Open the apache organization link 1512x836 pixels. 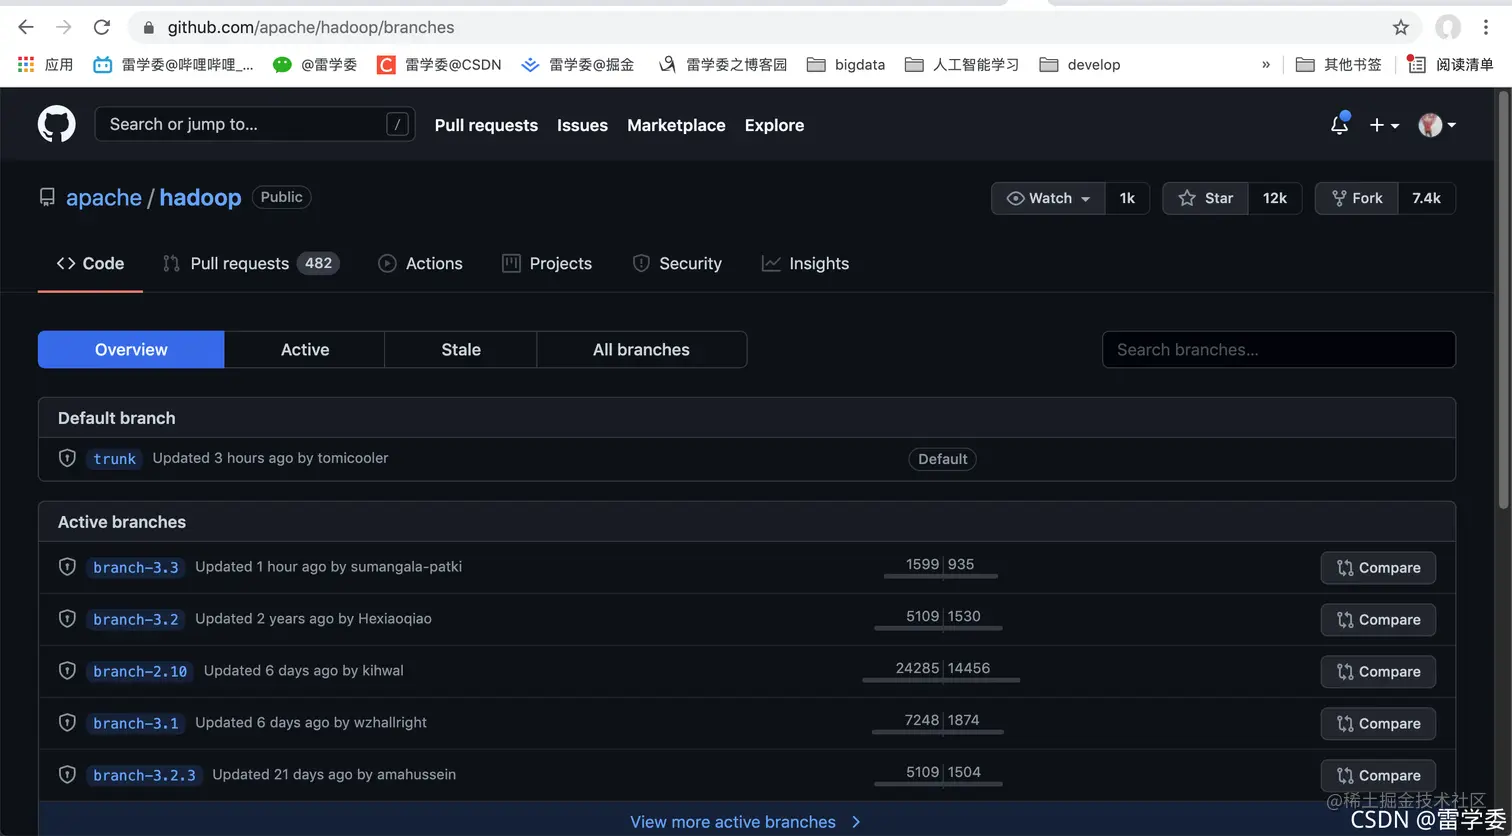104,198
